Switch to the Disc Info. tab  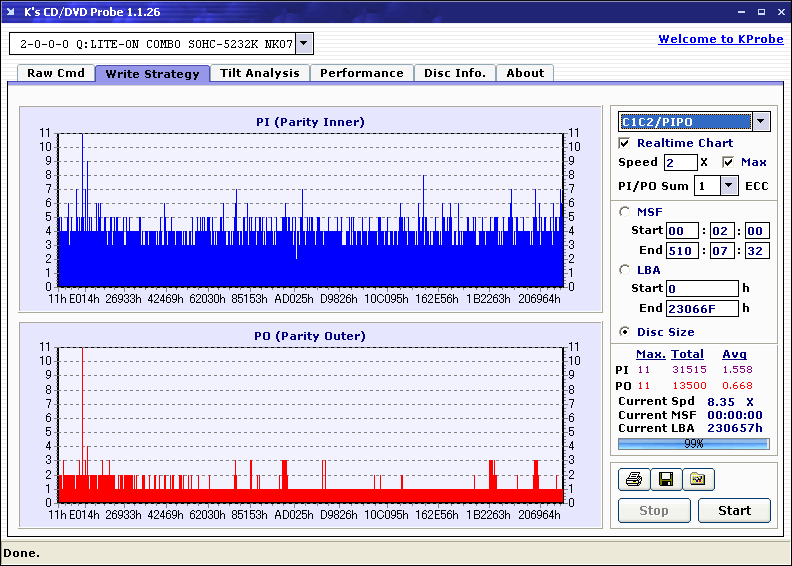click(x=455, y=73)
